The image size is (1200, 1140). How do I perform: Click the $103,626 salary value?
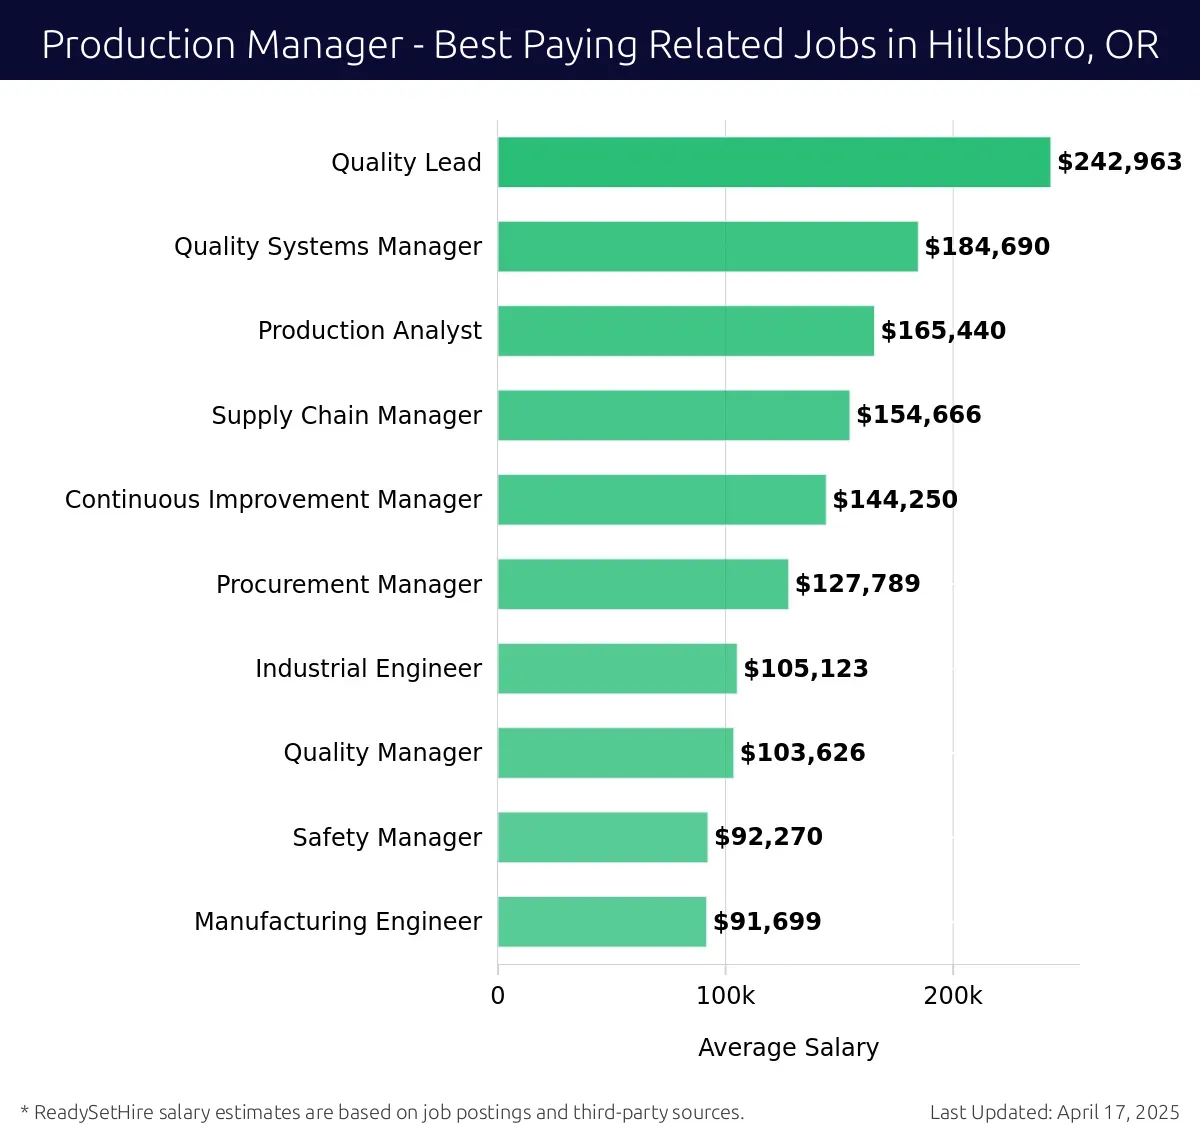tap(803, 753)
